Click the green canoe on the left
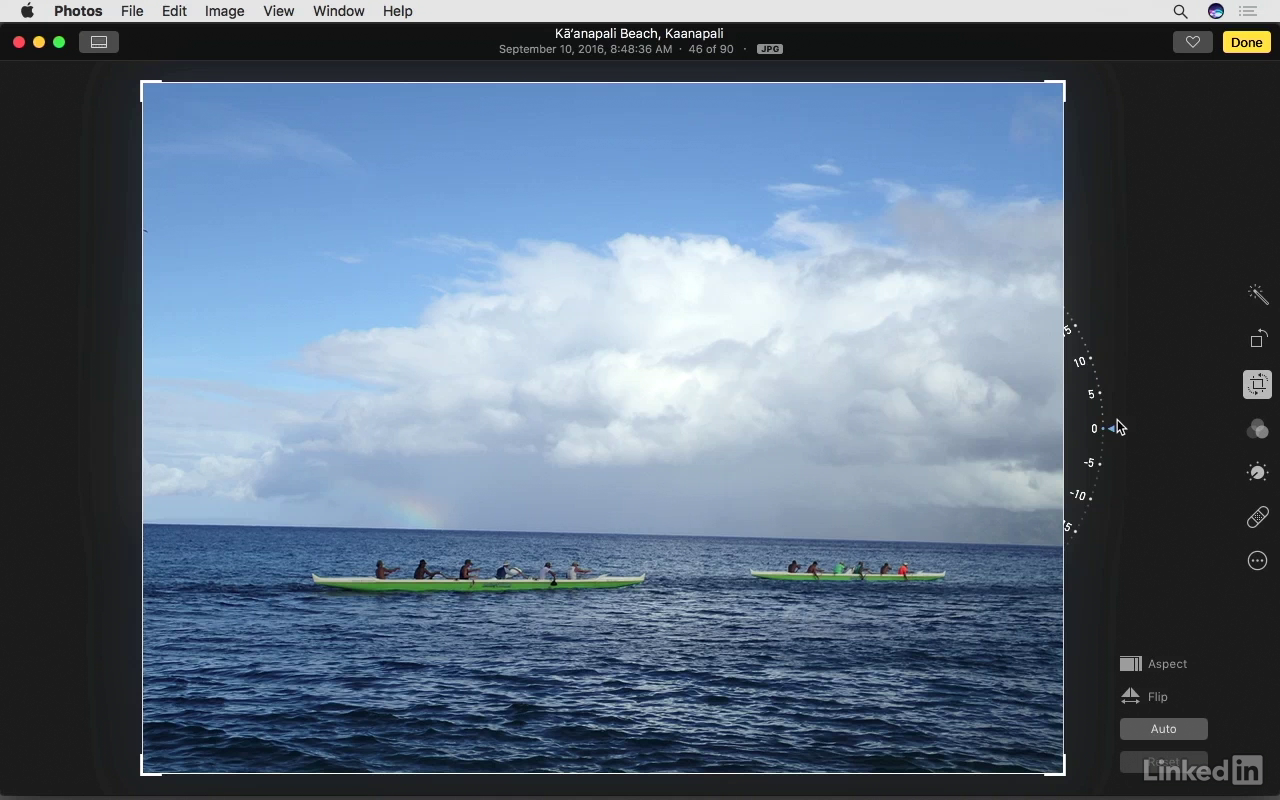The height and width of the screenshot is (800, 1280). pyautogui.click(x=478, y=581)
